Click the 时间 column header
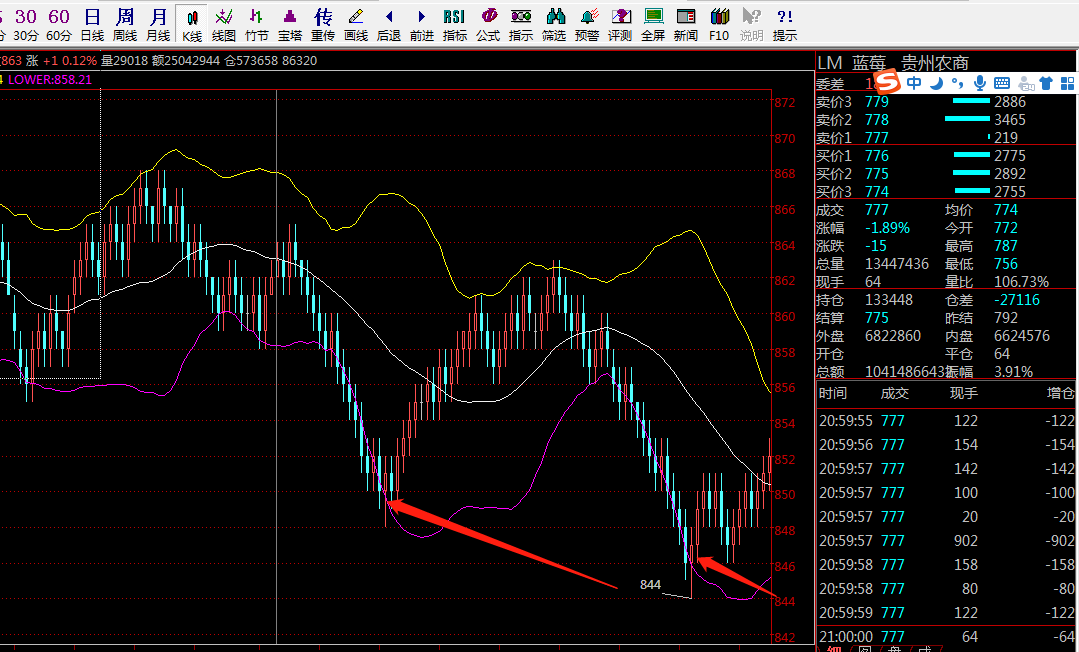 pos(833,393)
